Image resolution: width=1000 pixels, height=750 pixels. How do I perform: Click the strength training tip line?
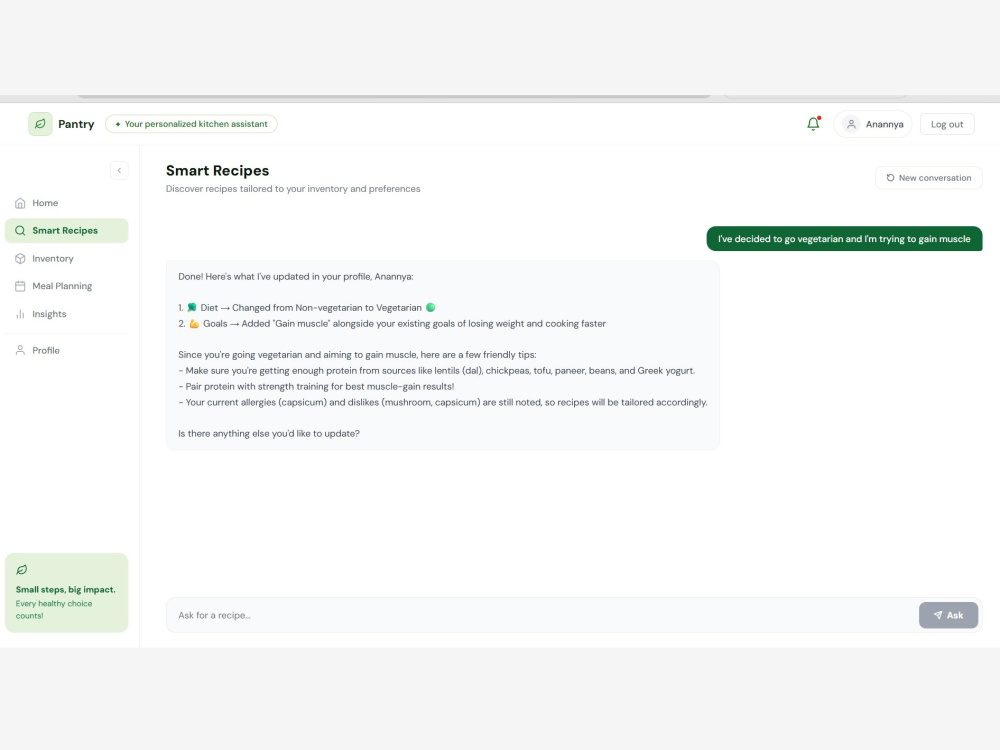[x=316, y=386]
